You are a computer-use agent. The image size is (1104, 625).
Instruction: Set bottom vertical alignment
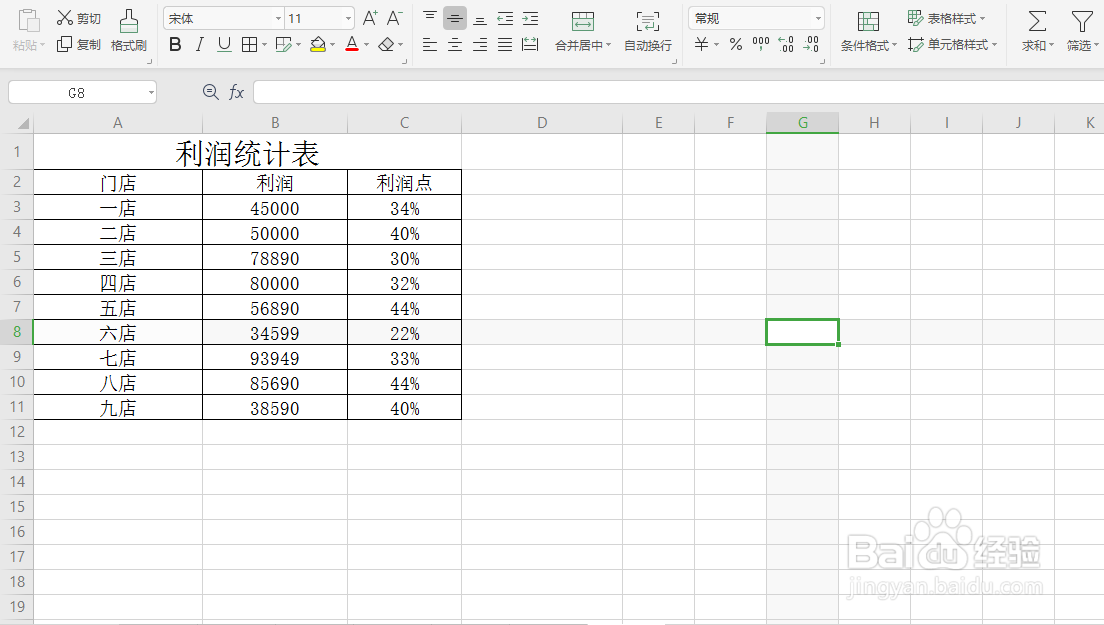point(480,18)
